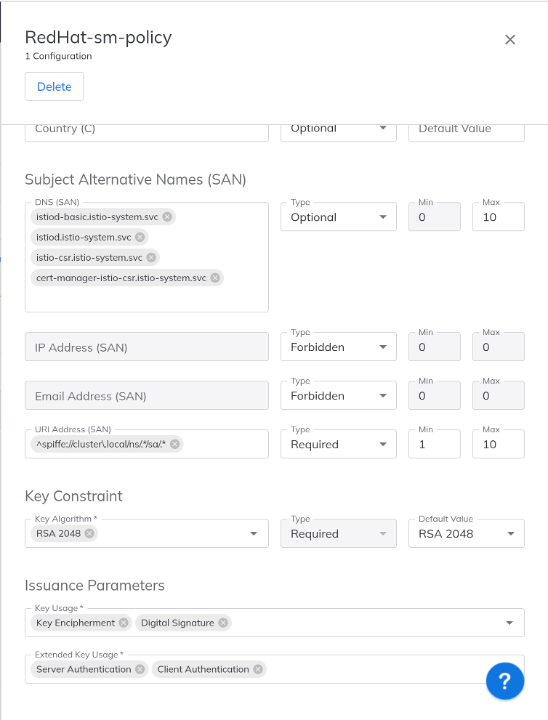Viewport: 548px width, 720px height.
Task: Open Key Constraint Default Value dropdown
Action: (x=466, y=534)
